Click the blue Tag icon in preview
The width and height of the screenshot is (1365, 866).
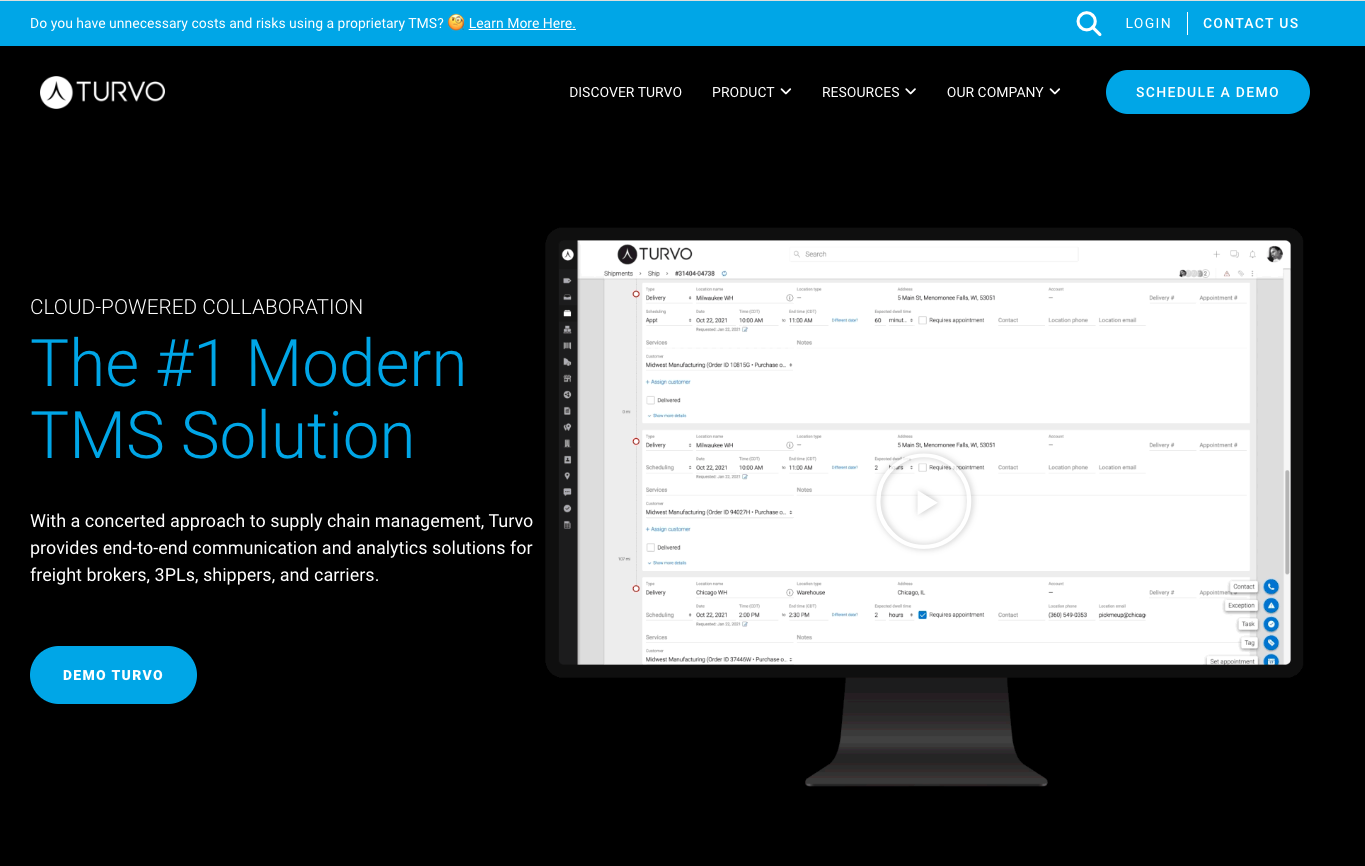tap(1271, 643)
